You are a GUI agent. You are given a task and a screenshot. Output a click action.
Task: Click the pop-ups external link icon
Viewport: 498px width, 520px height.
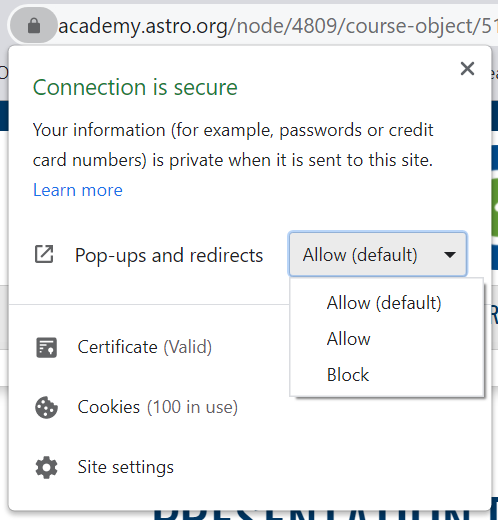44,254
